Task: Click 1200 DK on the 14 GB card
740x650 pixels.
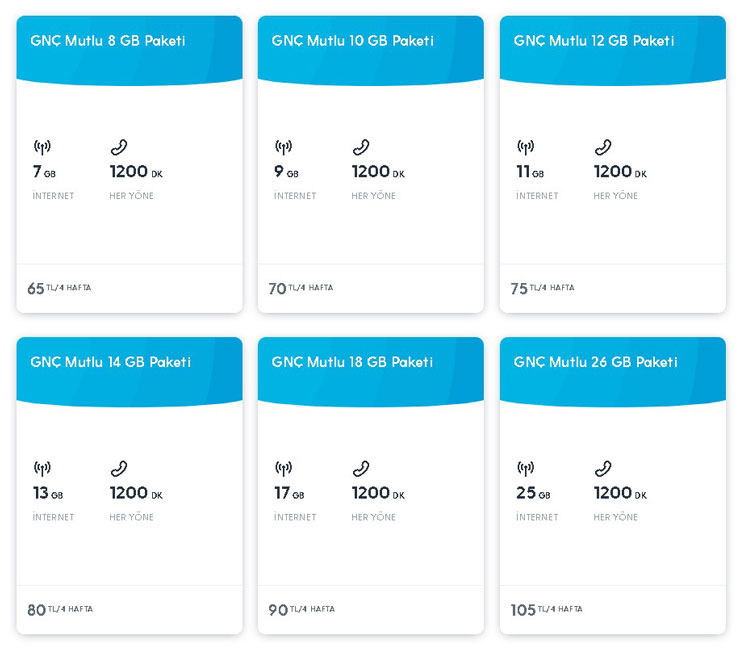Action: [x=136, y=493]
